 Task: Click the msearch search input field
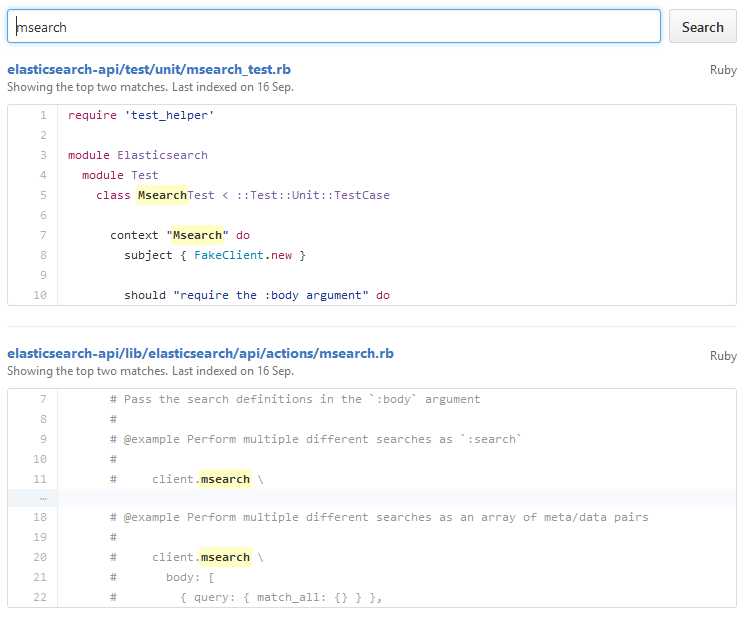click(x=334, y=26)
